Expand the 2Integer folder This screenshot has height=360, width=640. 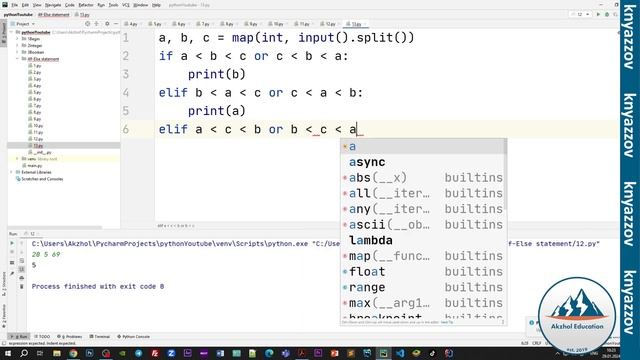pyautogui.click(x=18, y=46)
